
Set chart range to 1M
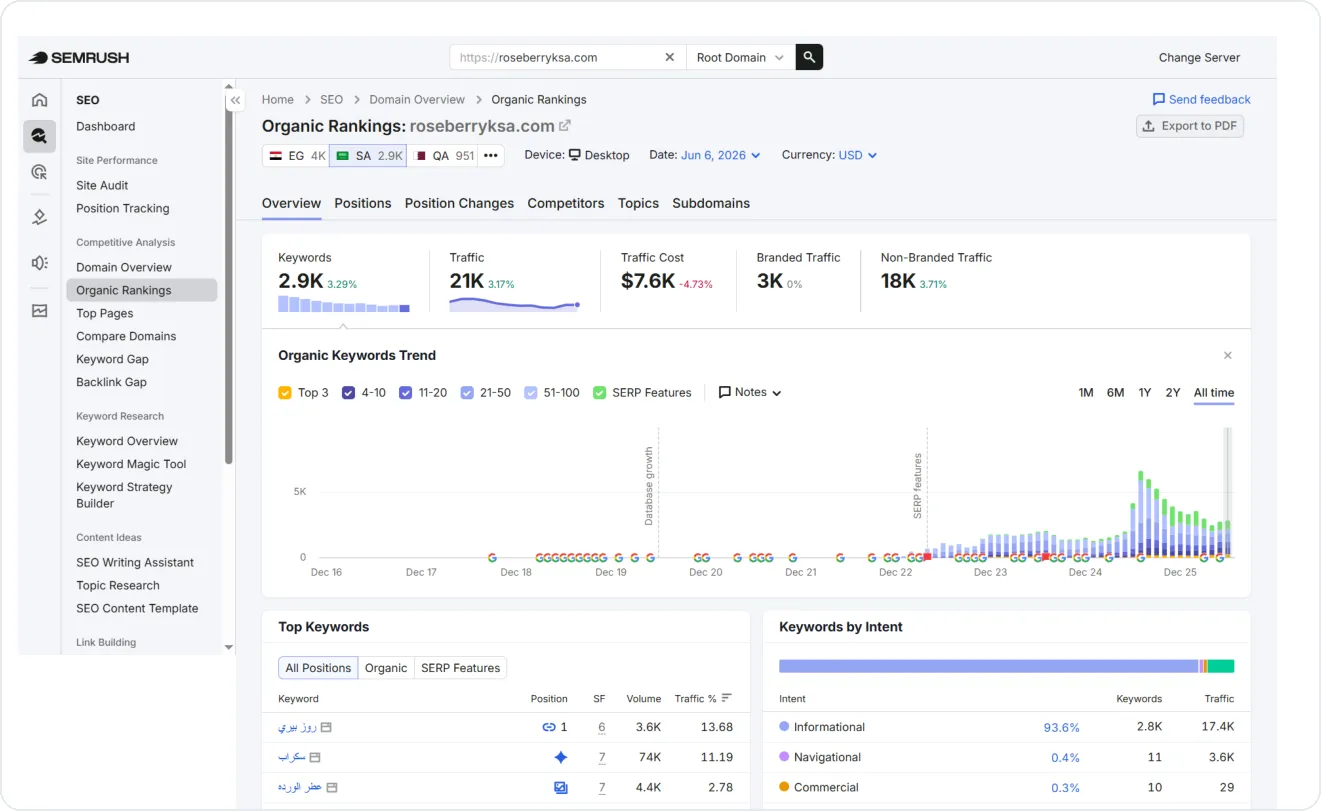pos(1086,393)
